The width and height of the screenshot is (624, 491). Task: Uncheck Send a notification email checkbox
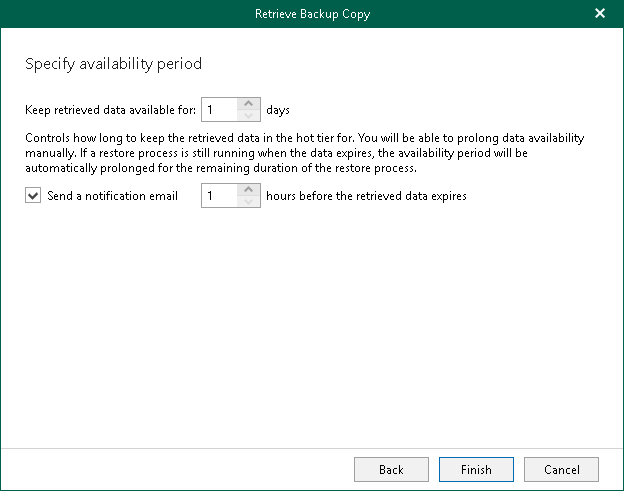(34, 196)
